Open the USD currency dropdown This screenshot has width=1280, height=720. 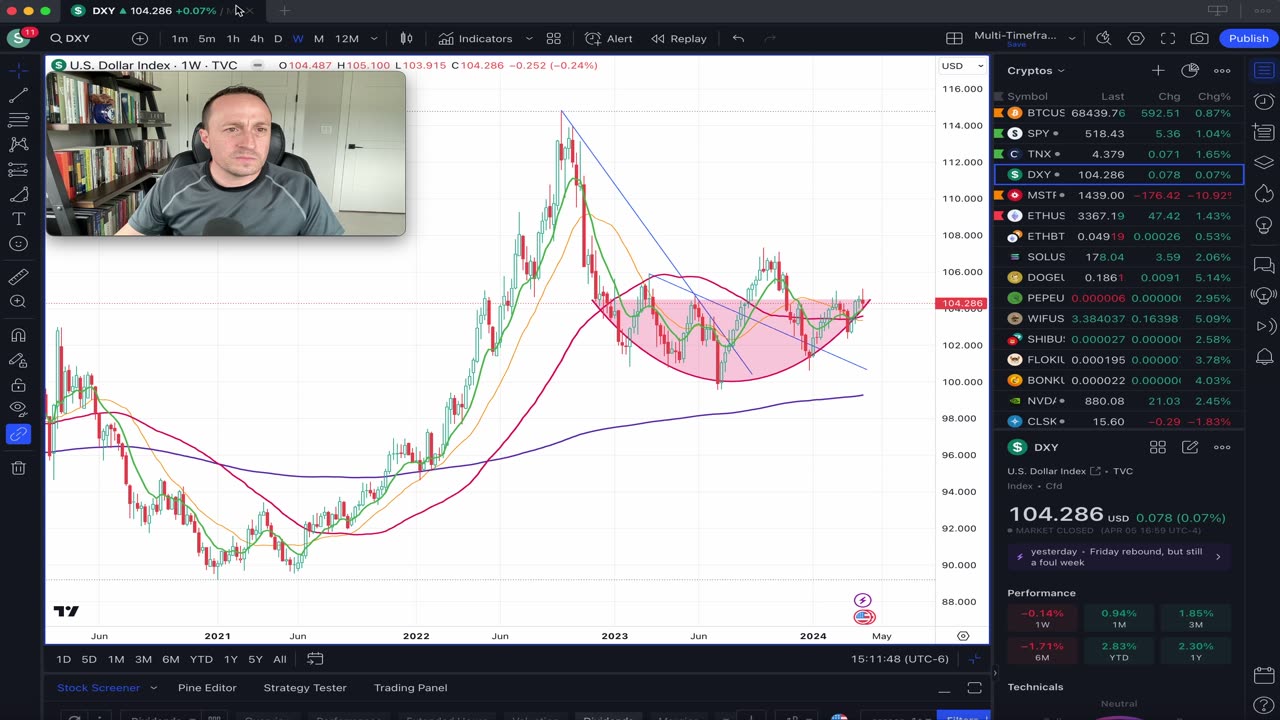pos(962,66)
